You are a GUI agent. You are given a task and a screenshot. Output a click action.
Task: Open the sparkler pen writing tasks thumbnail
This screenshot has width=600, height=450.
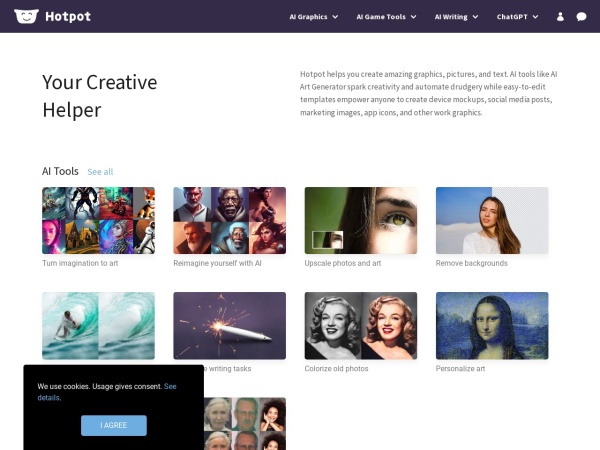[230, 326]
